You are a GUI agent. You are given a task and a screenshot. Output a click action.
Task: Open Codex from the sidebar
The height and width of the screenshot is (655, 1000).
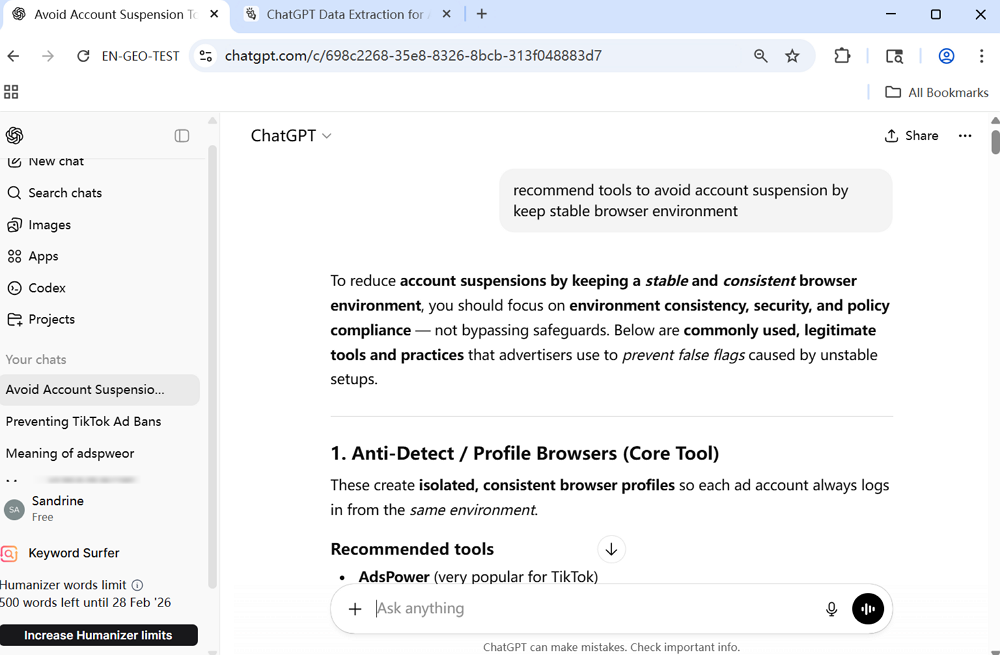tap(47, 288)
